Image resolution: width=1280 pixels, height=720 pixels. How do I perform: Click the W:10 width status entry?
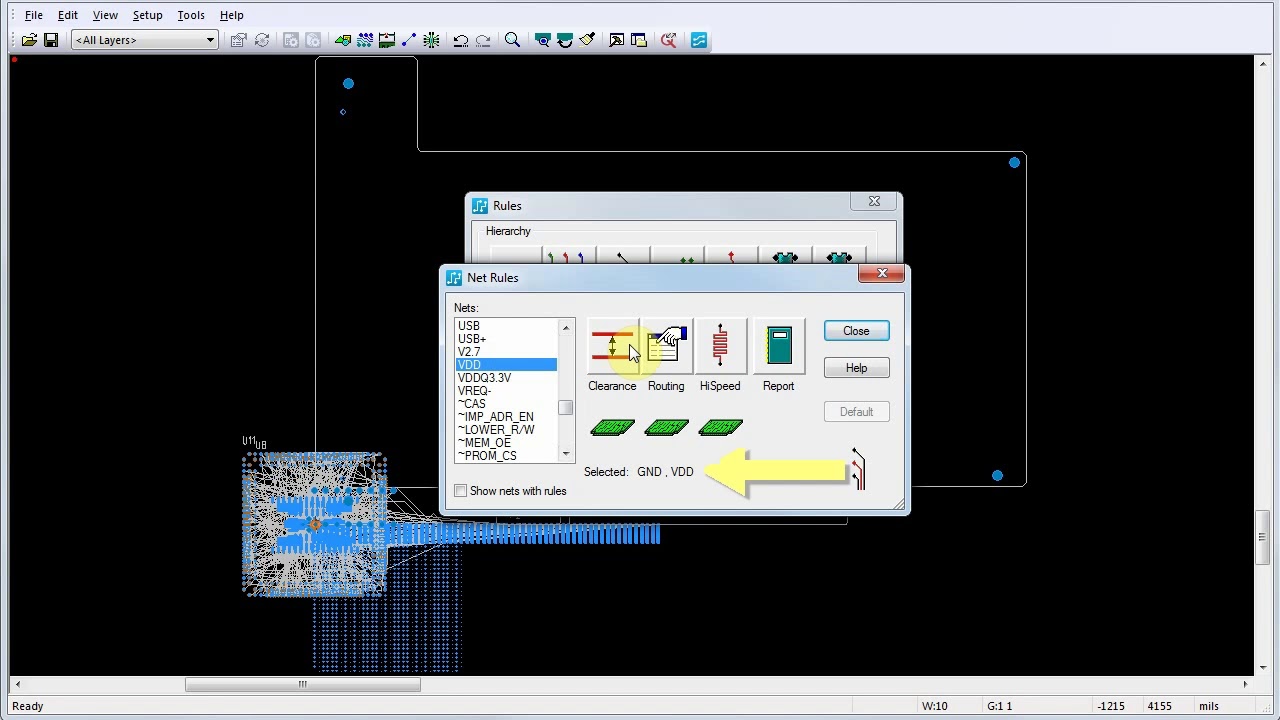point(935,706)
